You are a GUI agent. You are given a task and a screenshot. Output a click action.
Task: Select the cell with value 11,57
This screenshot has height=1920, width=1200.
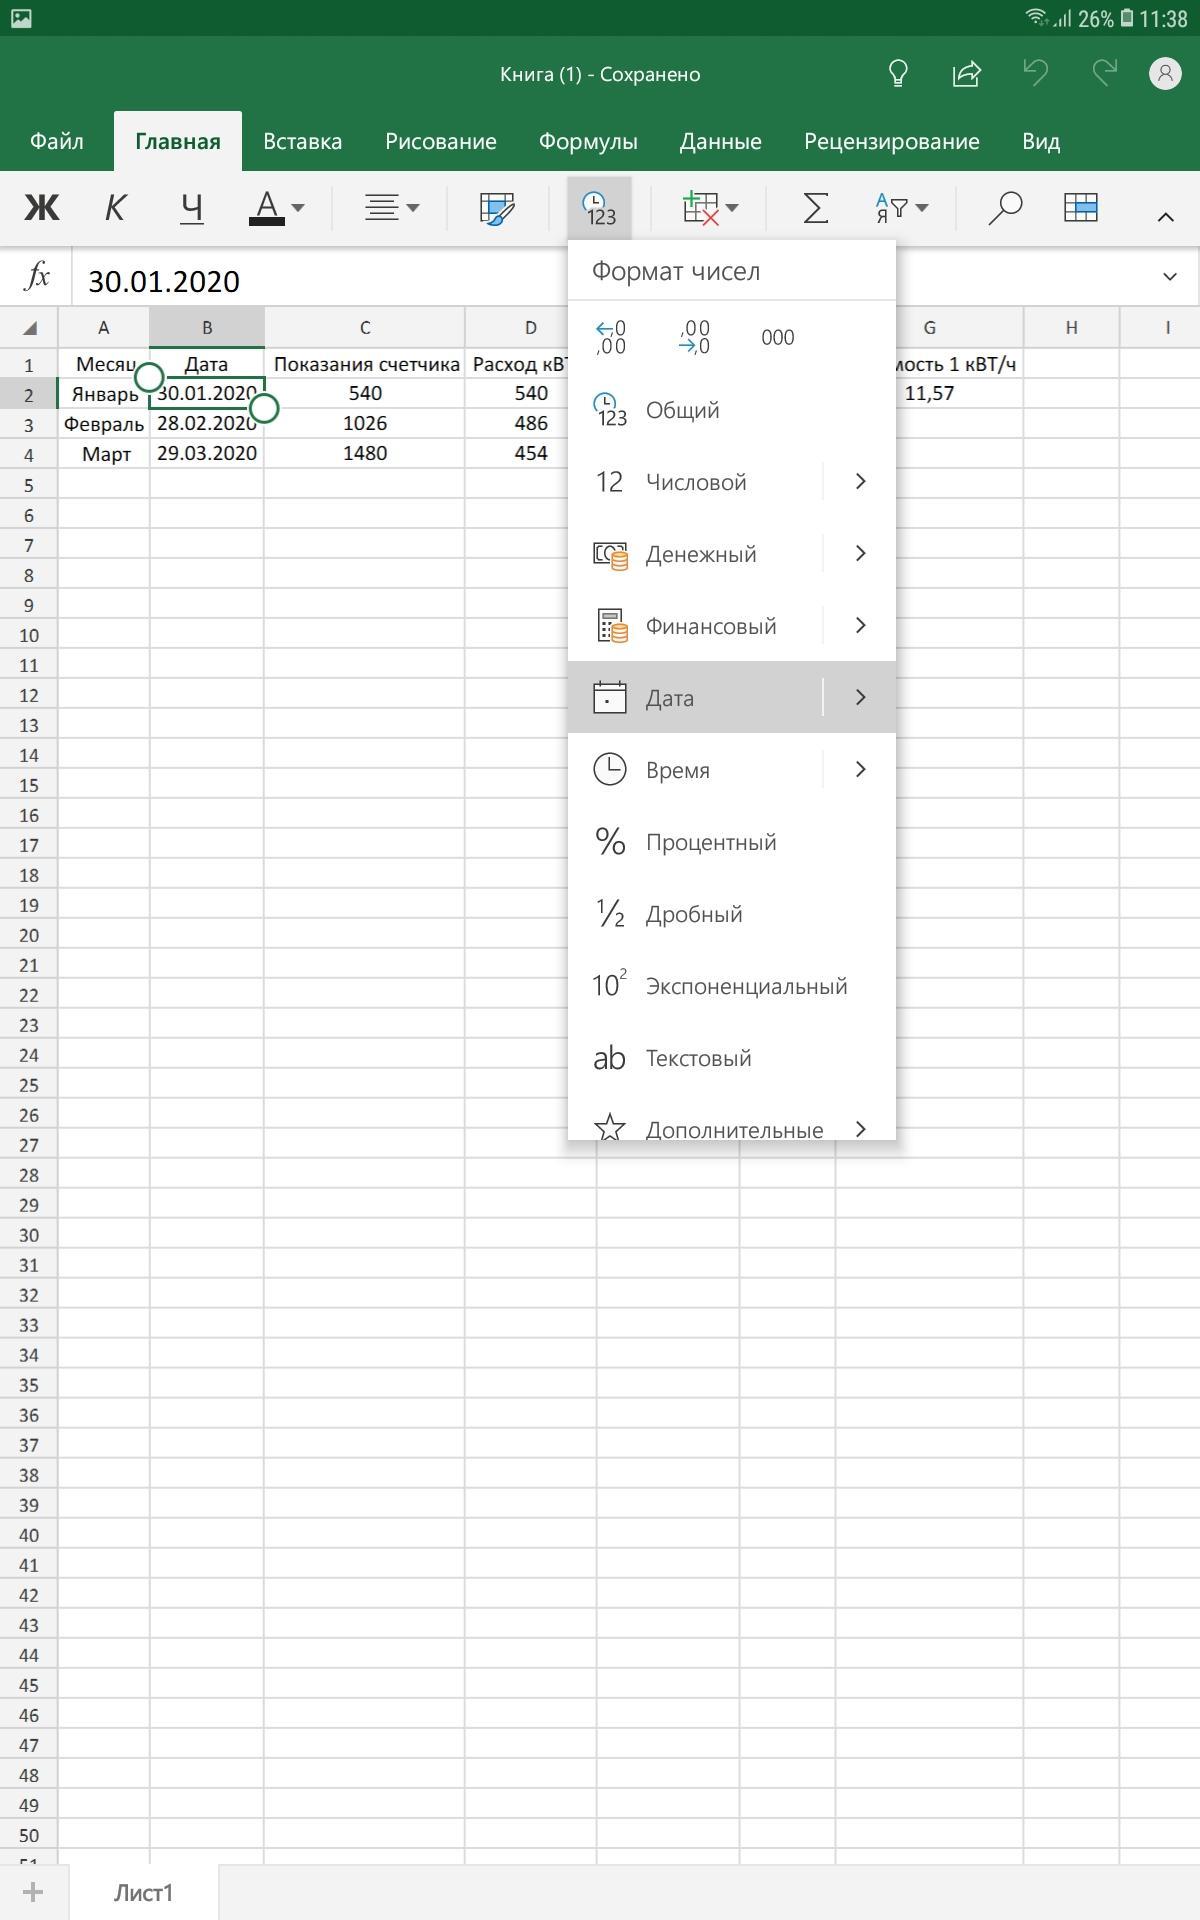coord(929,393)
